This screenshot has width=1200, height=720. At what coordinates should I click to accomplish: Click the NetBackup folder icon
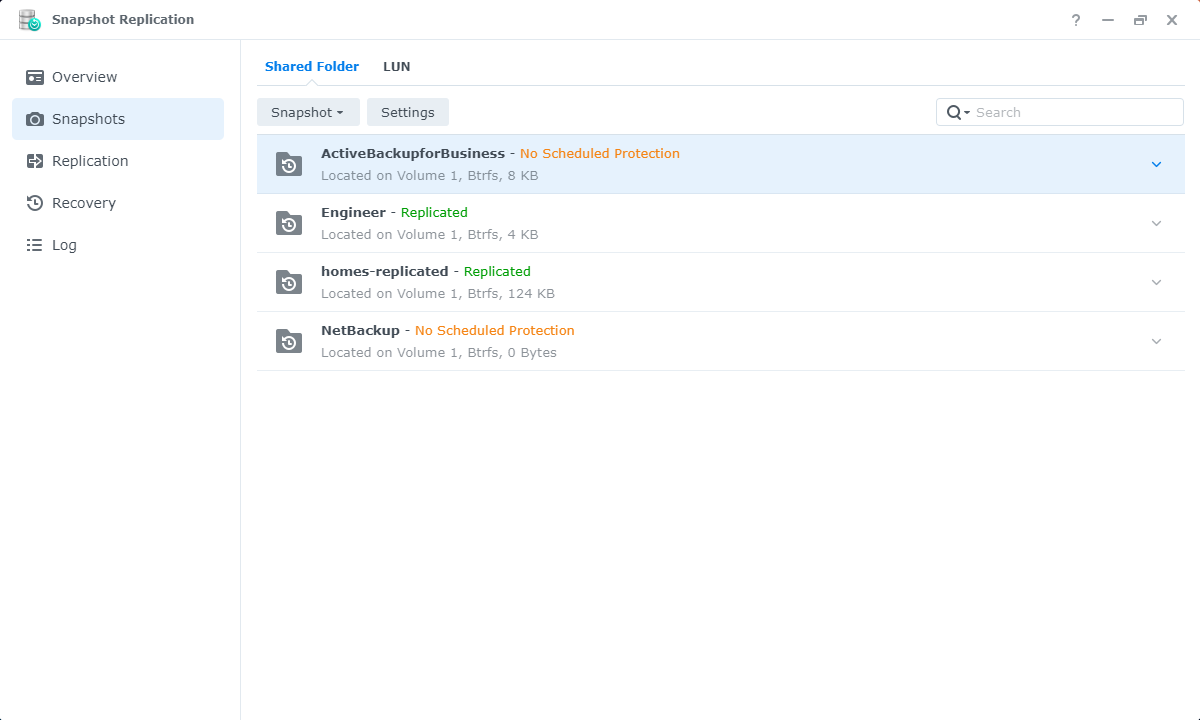coord(289,341)
